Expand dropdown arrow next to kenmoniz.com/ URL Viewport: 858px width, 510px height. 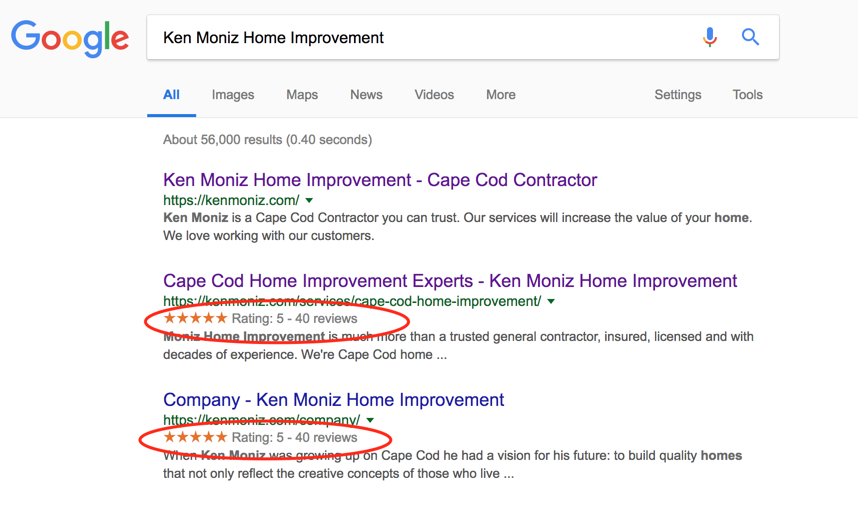tap(309, 200)
